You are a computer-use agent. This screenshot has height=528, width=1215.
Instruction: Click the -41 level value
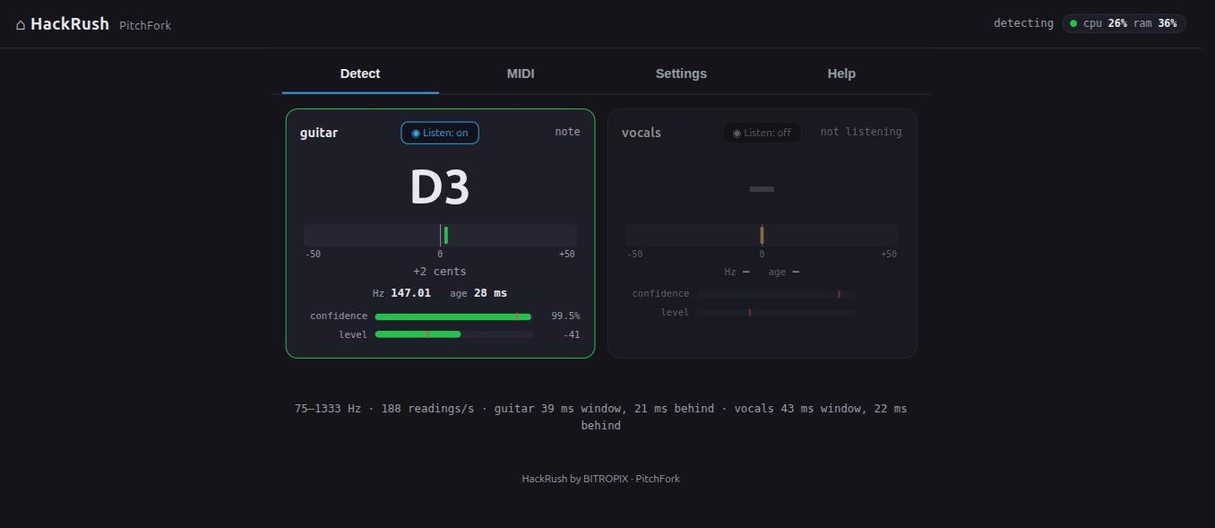click(571, 334)
